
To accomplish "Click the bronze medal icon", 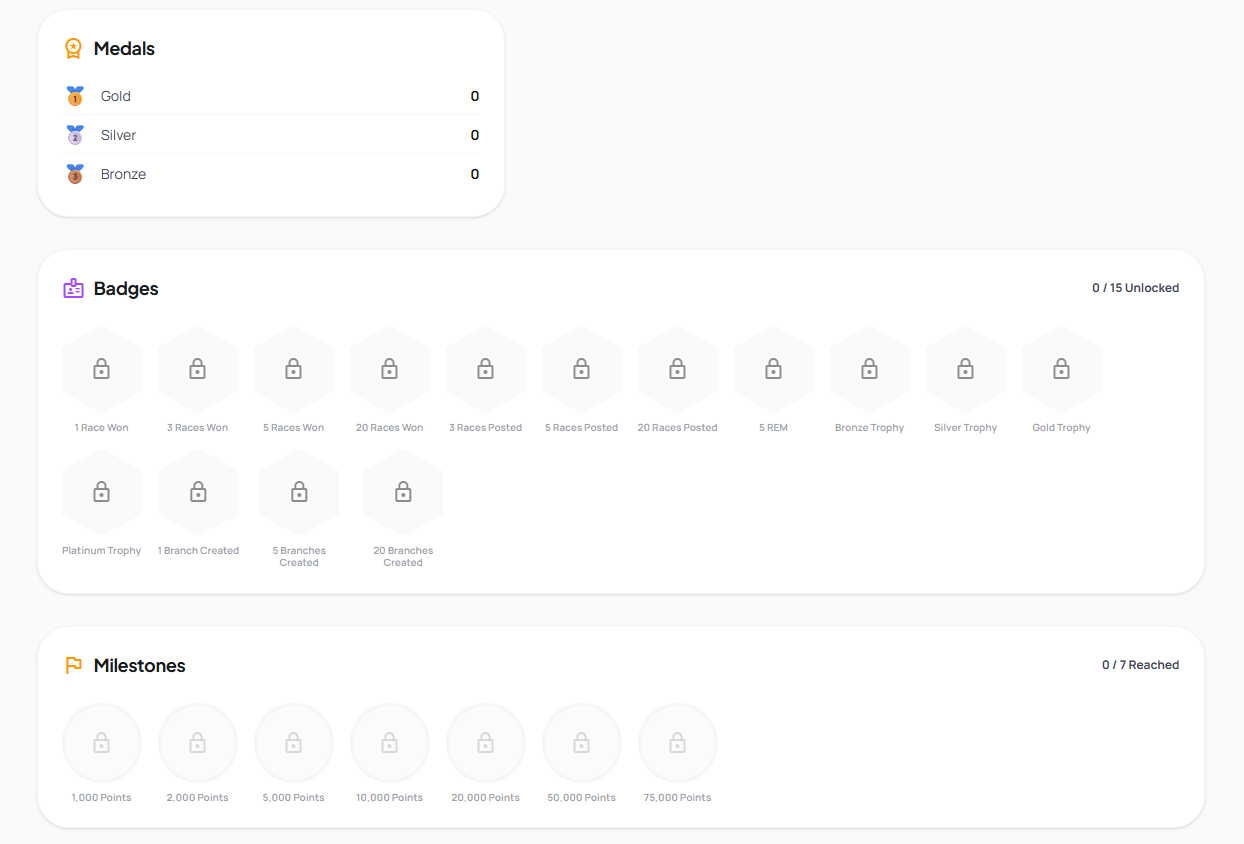I will click(75, 174).
